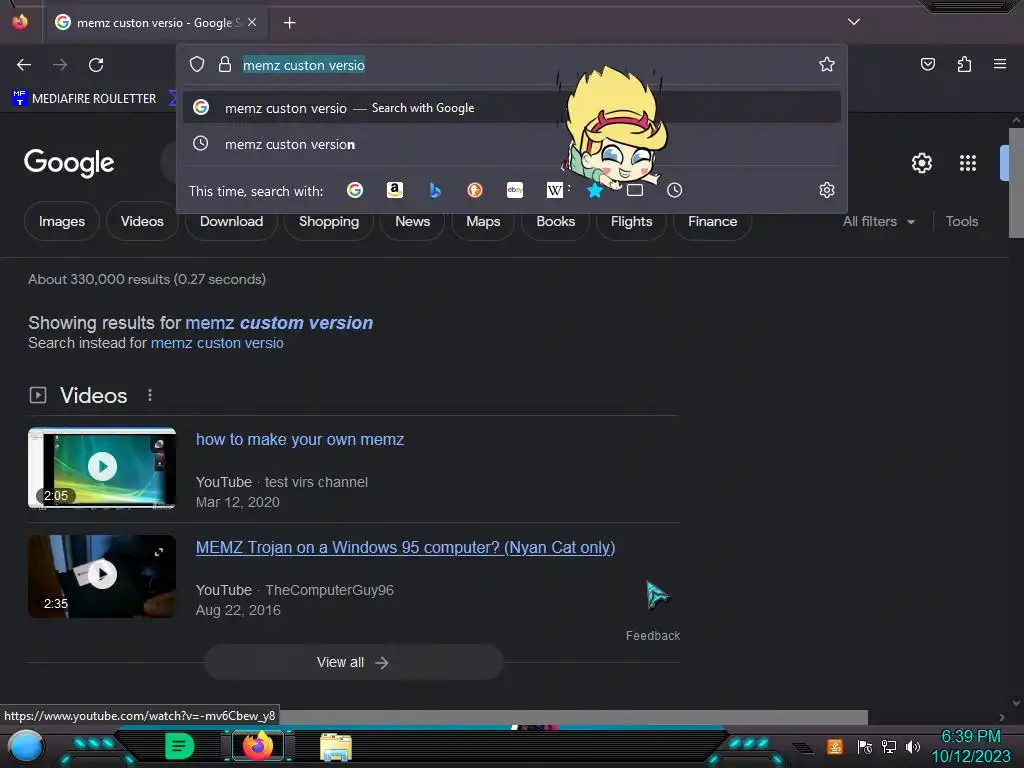Search open Tabs via the tab icon

[x=635, y=190]
